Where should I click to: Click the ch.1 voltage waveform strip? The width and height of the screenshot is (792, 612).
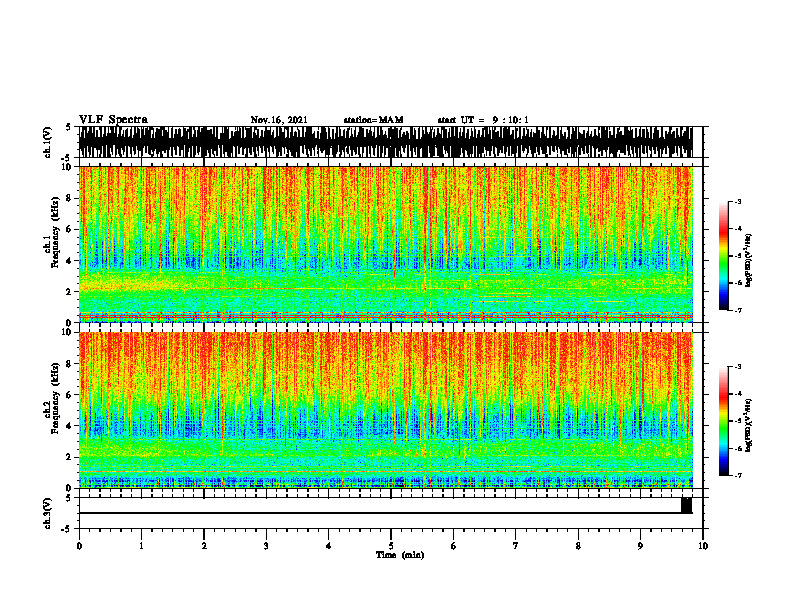point(385,142)
